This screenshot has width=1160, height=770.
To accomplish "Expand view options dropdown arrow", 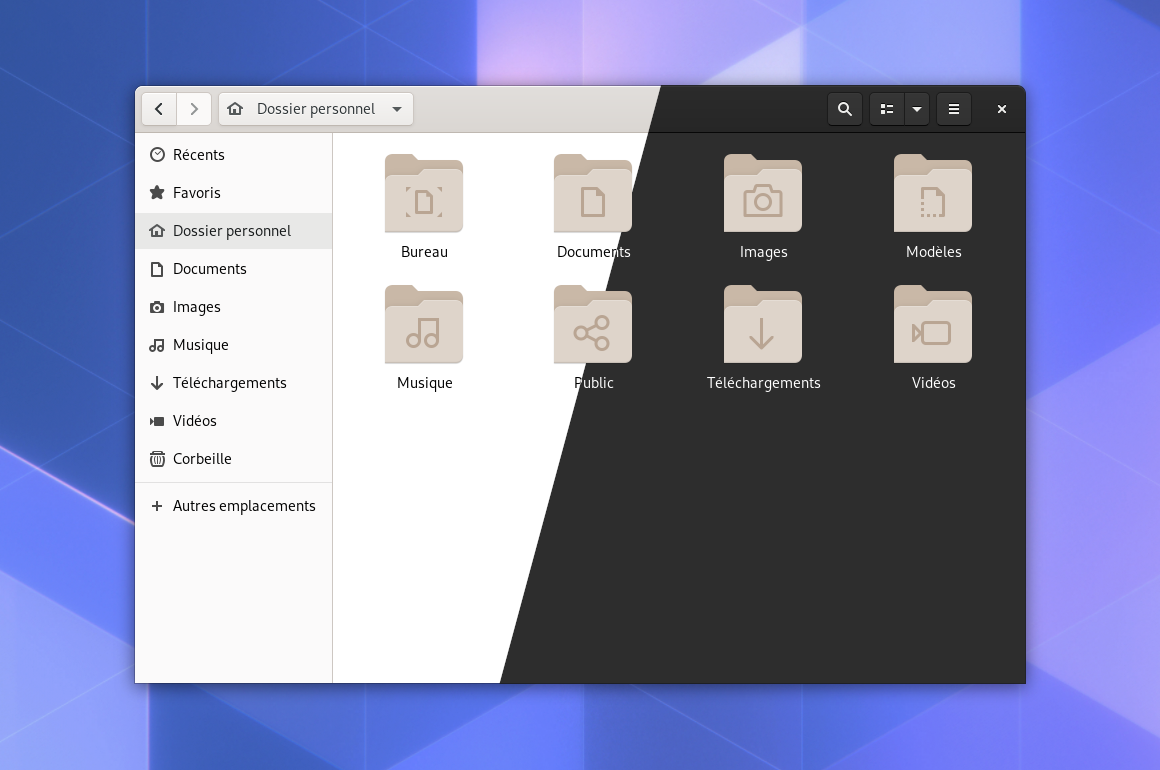I will coord(917,109).
